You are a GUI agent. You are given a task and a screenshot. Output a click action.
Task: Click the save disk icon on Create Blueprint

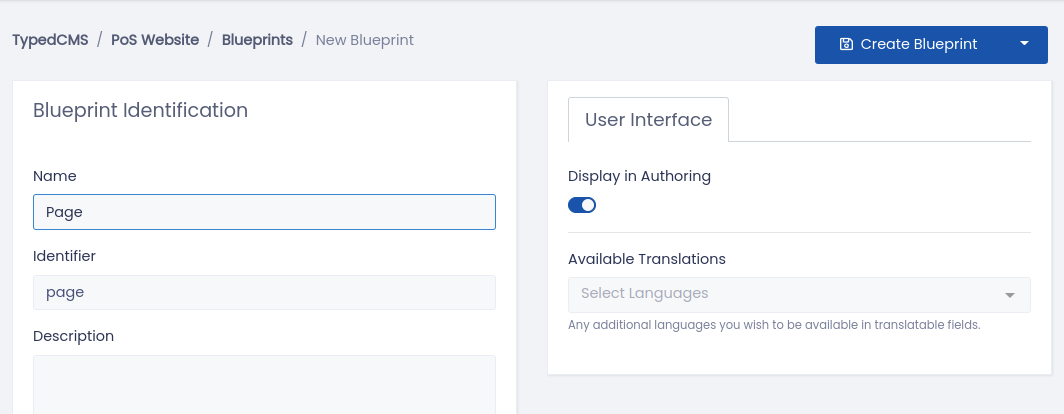(x=846, y=44)
